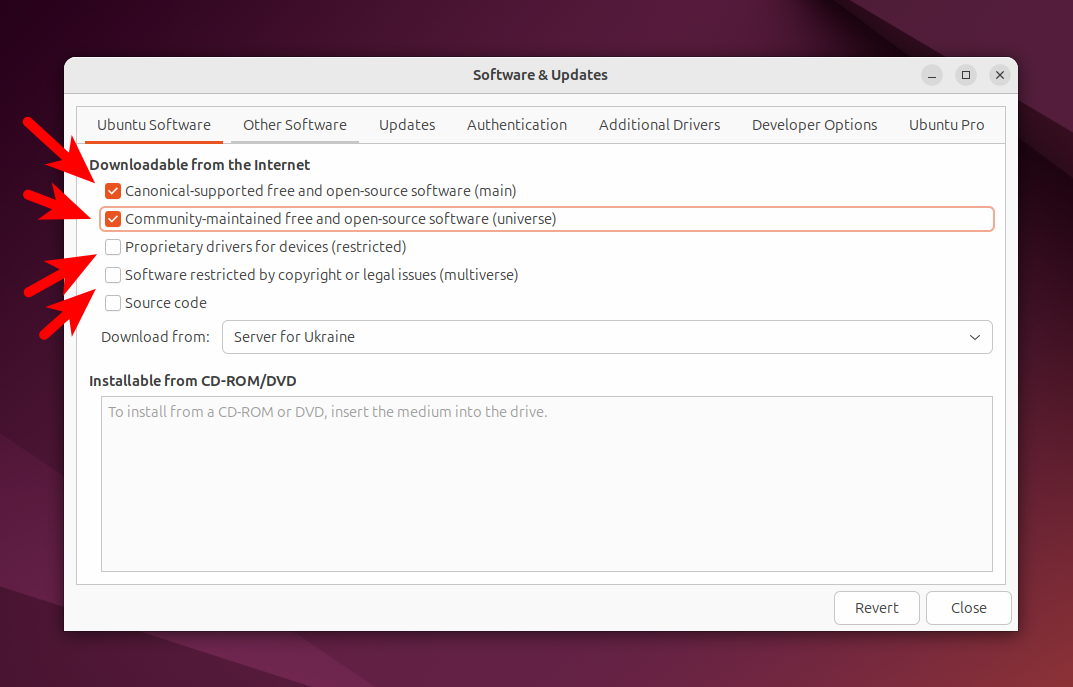Click the Revert button
The image size is (1073, 687).
point(876,608)
